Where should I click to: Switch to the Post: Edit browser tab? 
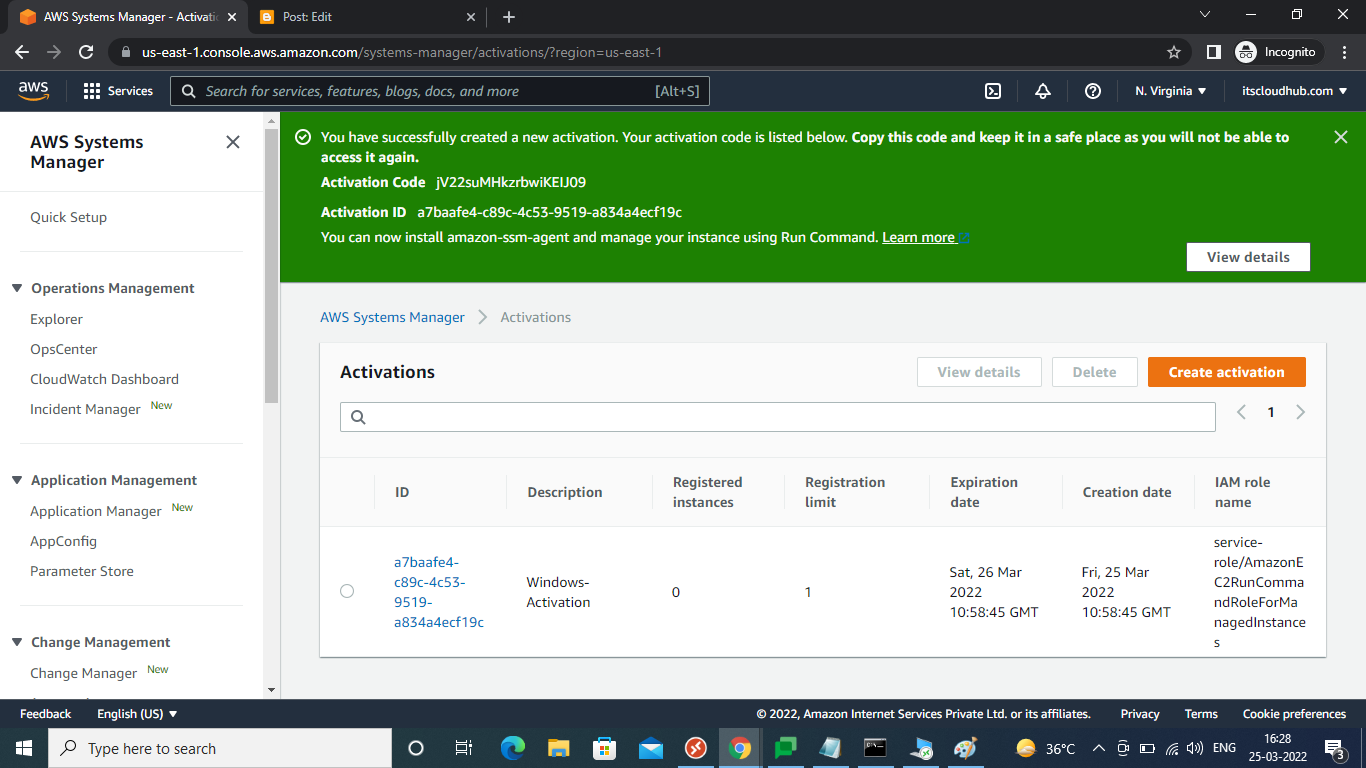[x=366, y=17]
